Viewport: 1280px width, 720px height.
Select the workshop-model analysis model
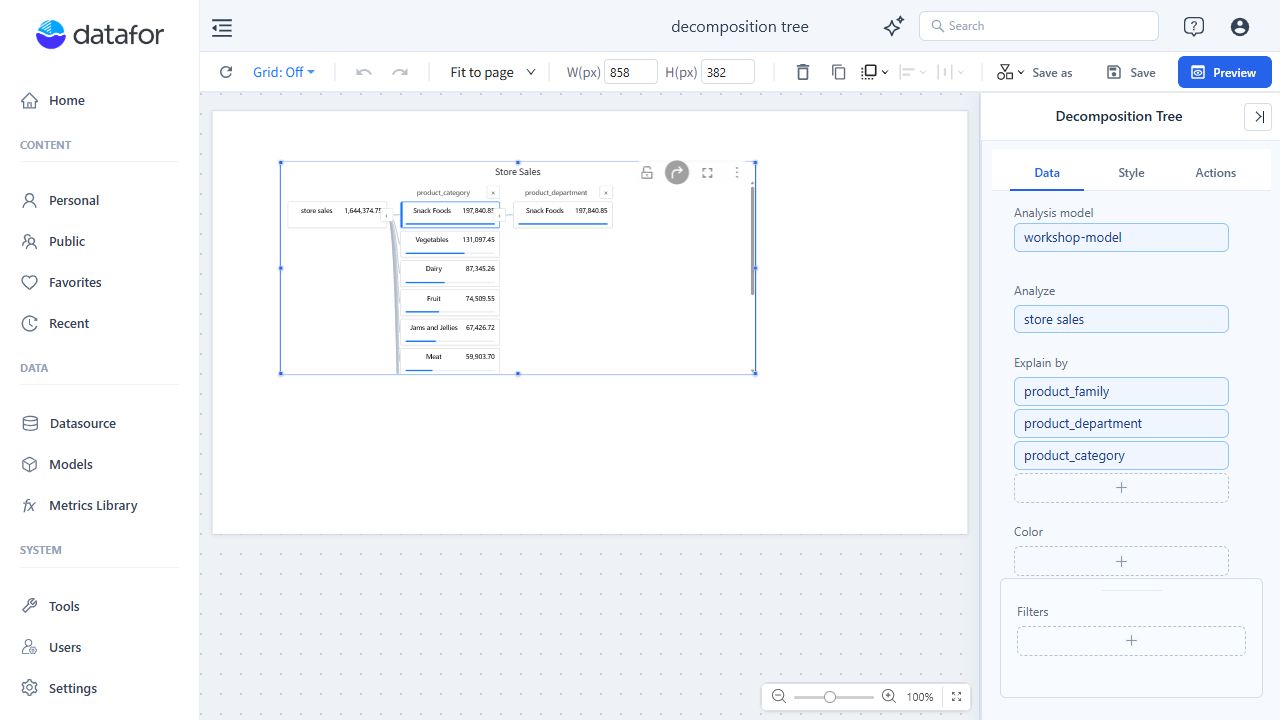pyautogui.click(x=1121, y=237)
